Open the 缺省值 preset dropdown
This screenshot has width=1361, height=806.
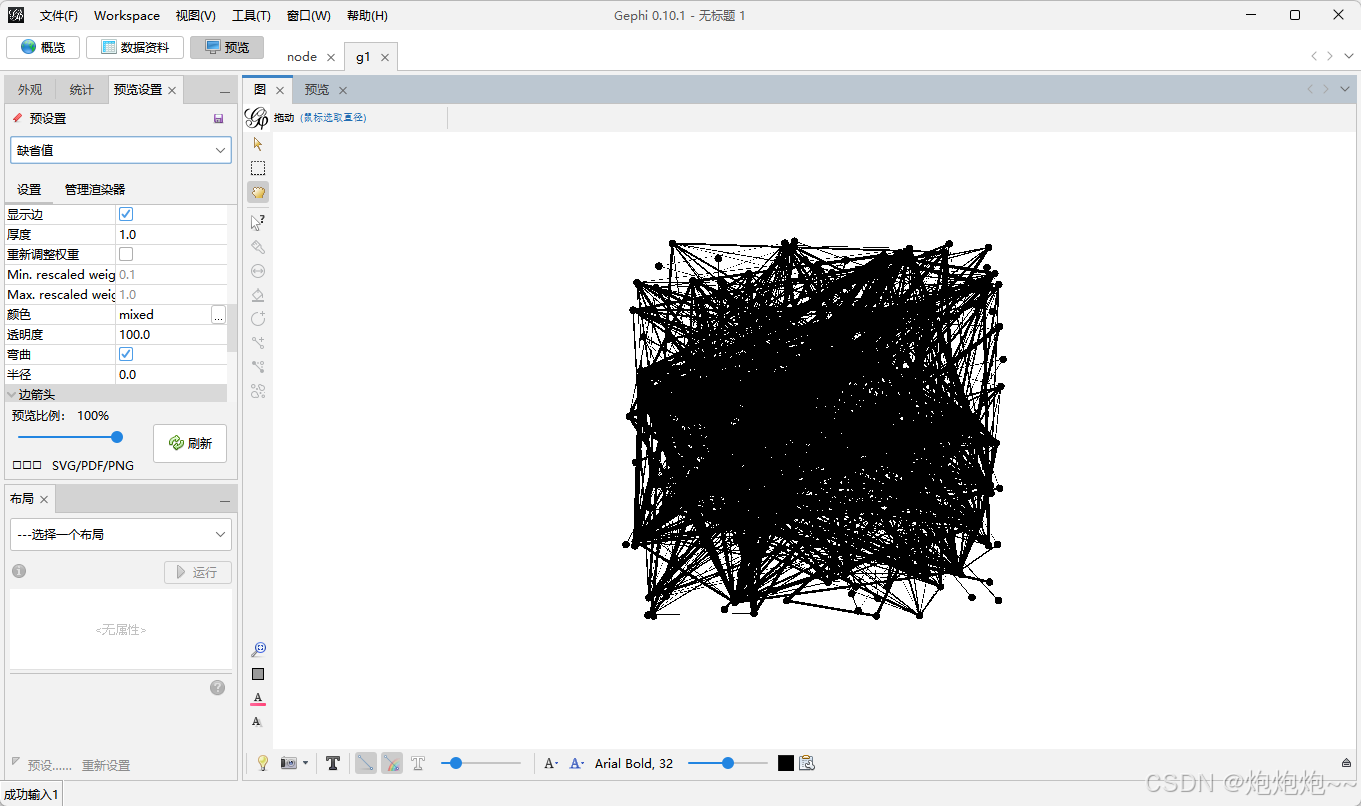(x=121, y=150)
